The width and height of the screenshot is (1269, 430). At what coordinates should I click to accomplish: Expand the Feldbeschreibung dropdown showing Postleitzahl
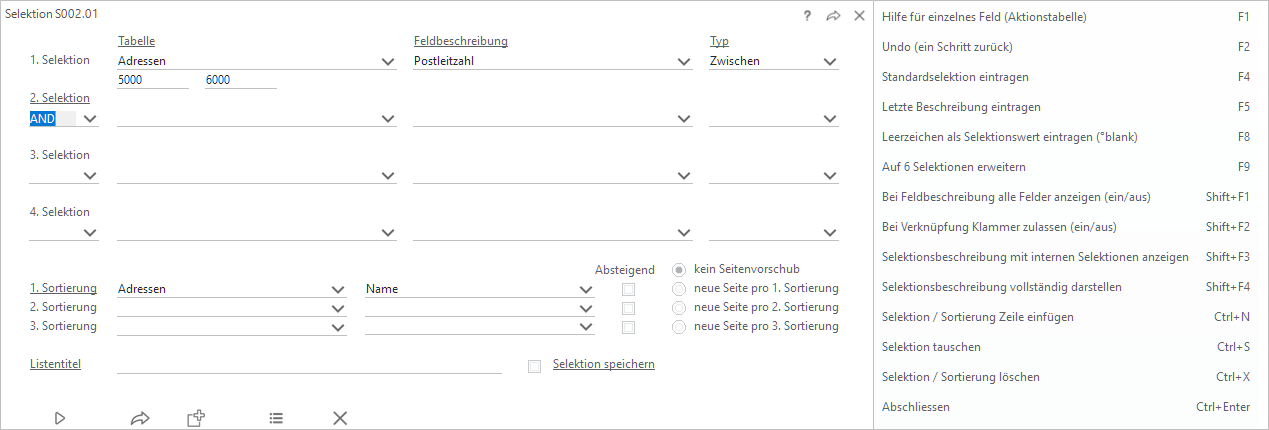[683, 62]
